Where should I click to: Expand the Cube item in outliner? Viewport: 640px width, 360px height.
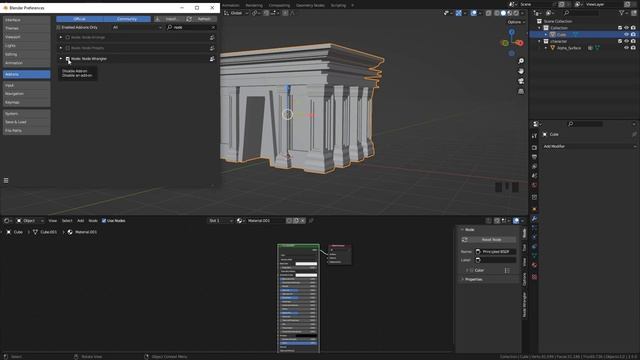tap(546, 35)
